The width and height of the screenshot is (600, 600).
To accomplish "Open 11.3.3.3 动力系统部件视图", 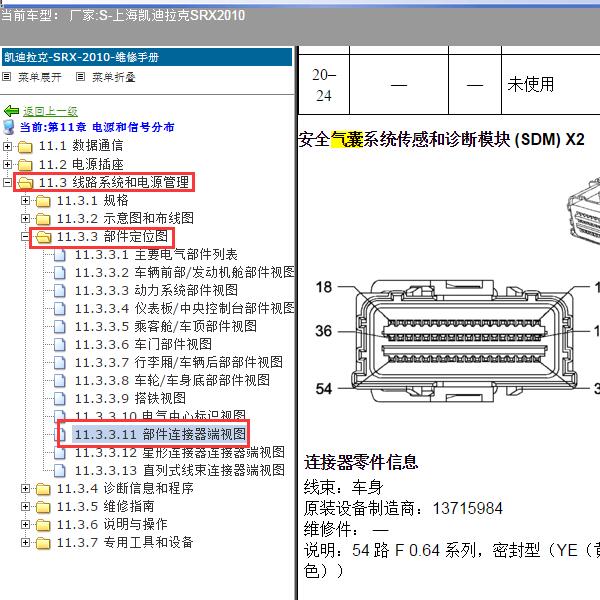I will [156, 290].
